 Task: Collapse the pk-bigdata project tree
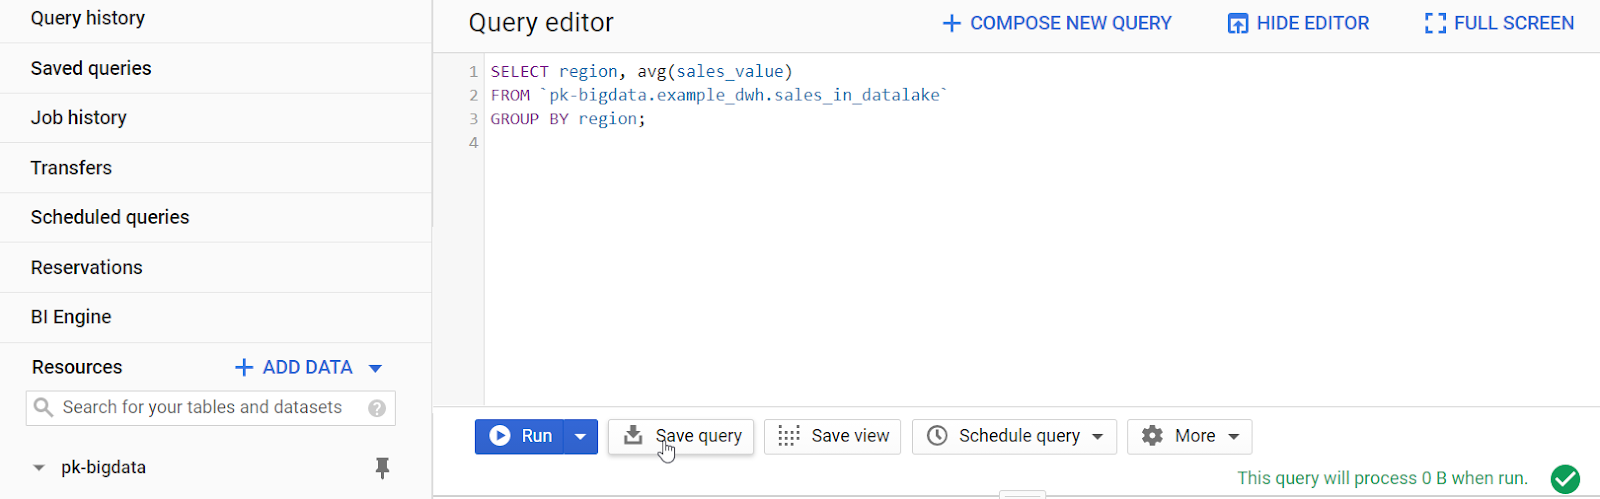[x=39, y=468]
